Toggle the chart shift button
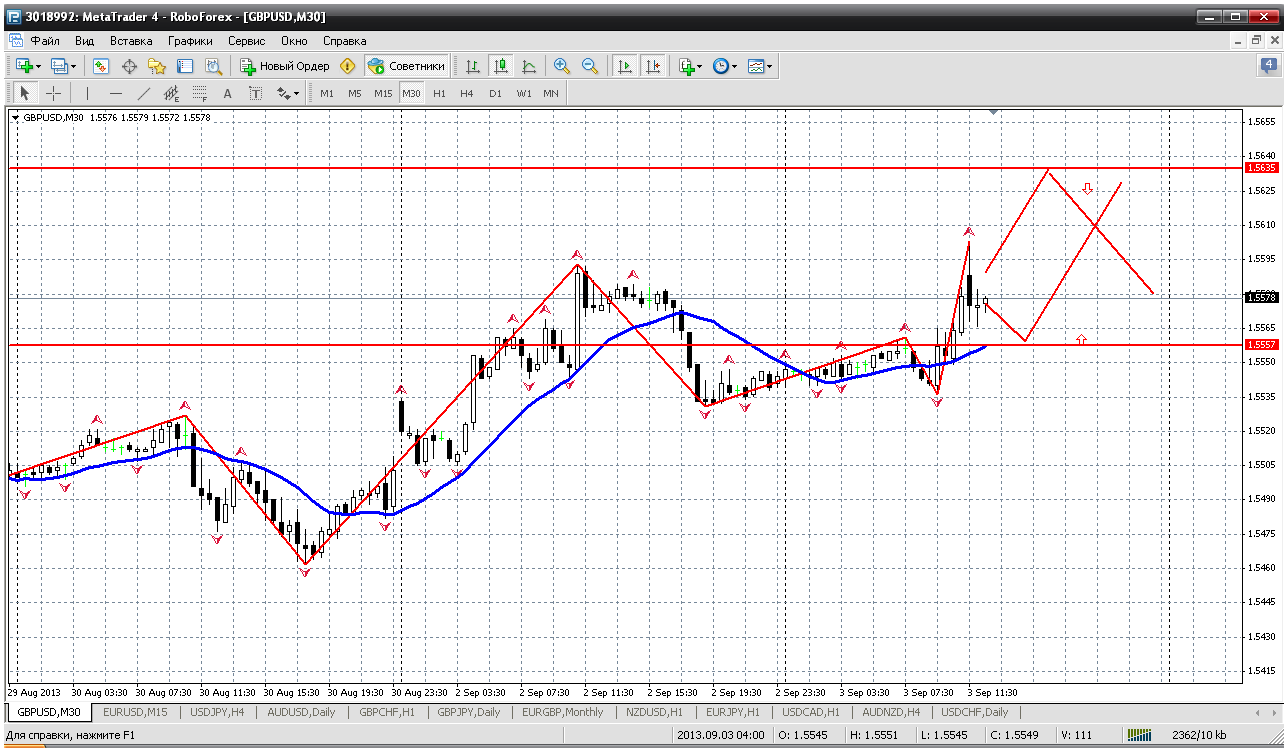 pos(653,66)
